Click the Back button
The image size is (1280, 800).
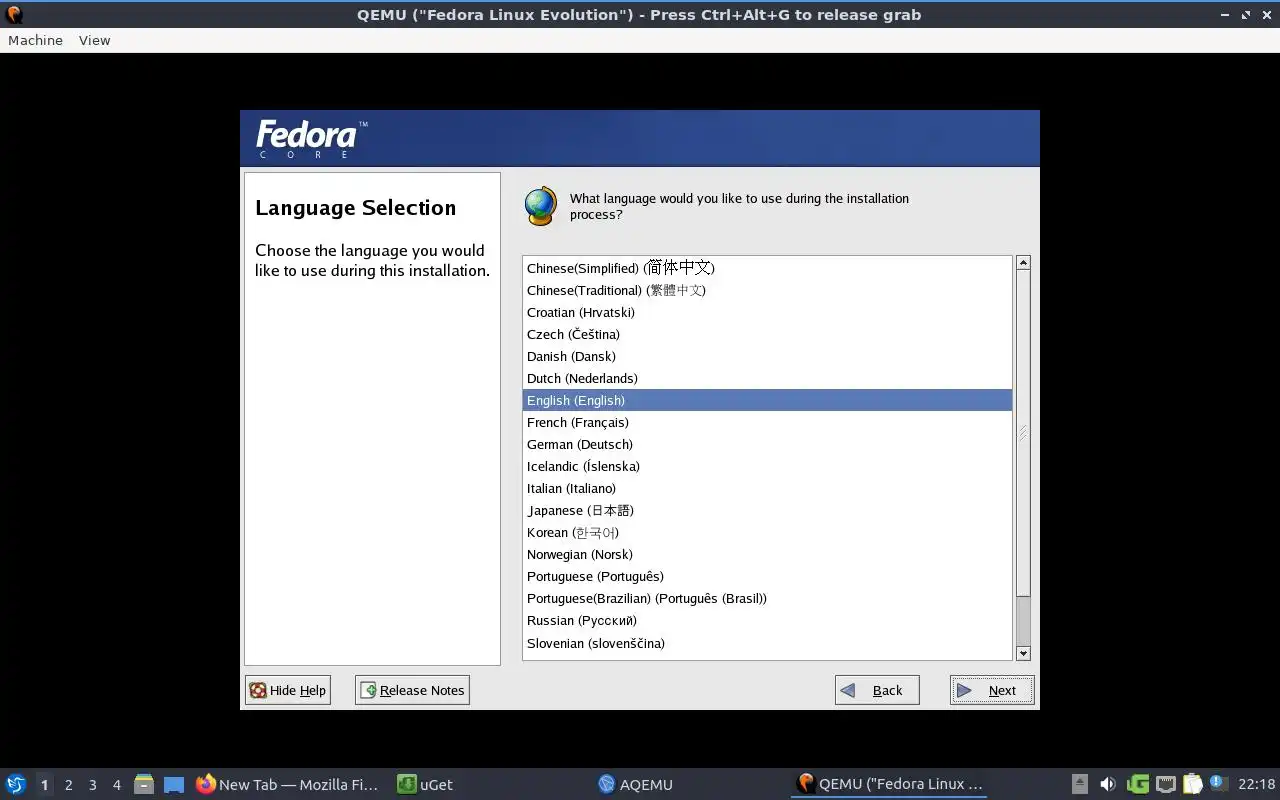(877, 690)
